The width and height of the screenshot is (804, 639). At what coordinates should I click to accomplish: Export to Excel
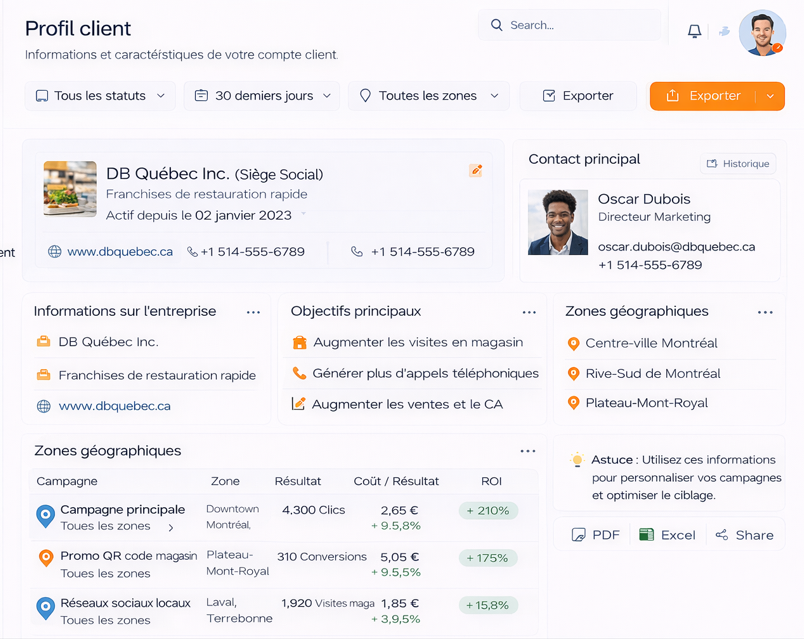click(667, 535)
